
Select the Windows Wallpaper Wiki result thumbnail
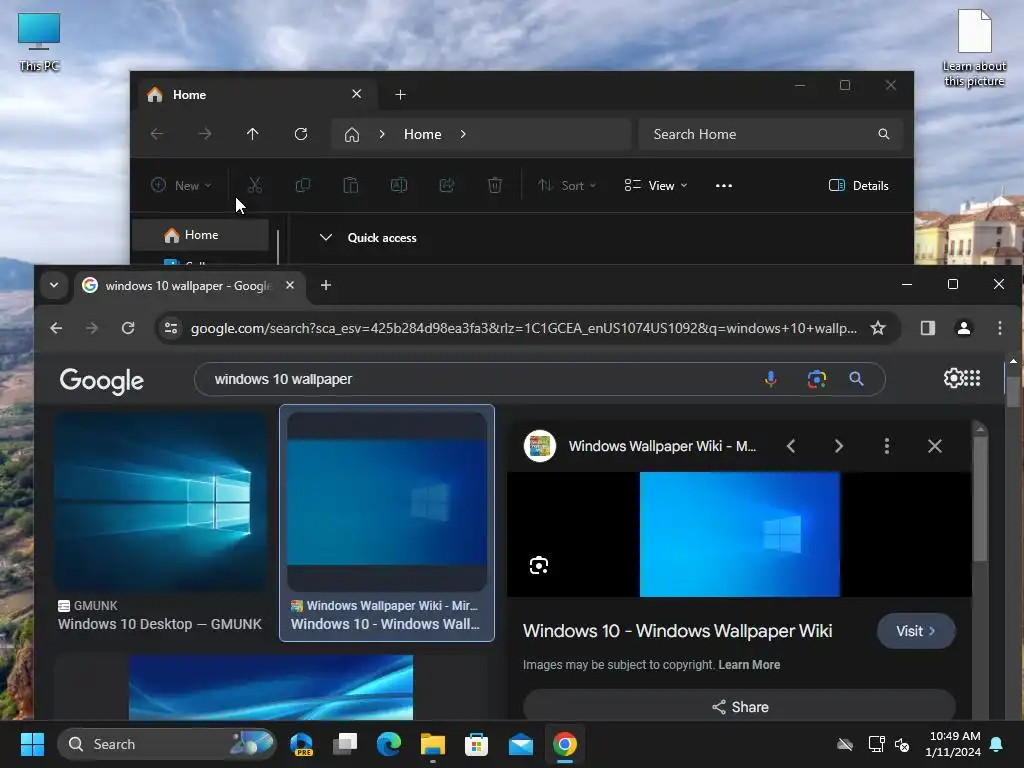387,502
